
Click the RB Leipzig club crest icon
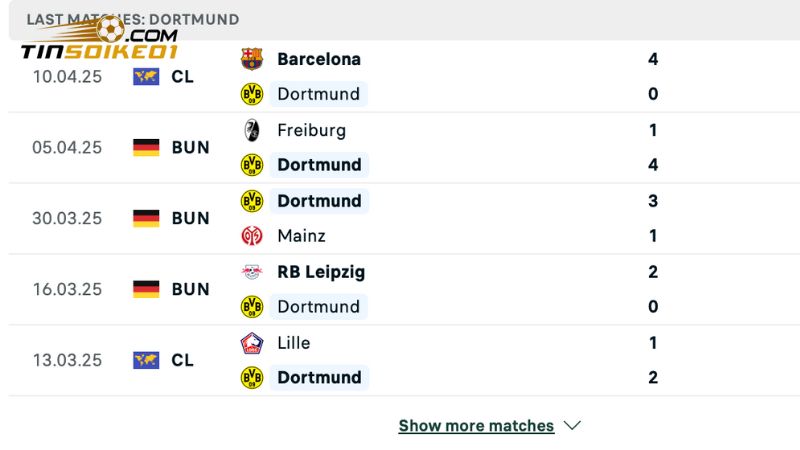[x=252, y=272]
